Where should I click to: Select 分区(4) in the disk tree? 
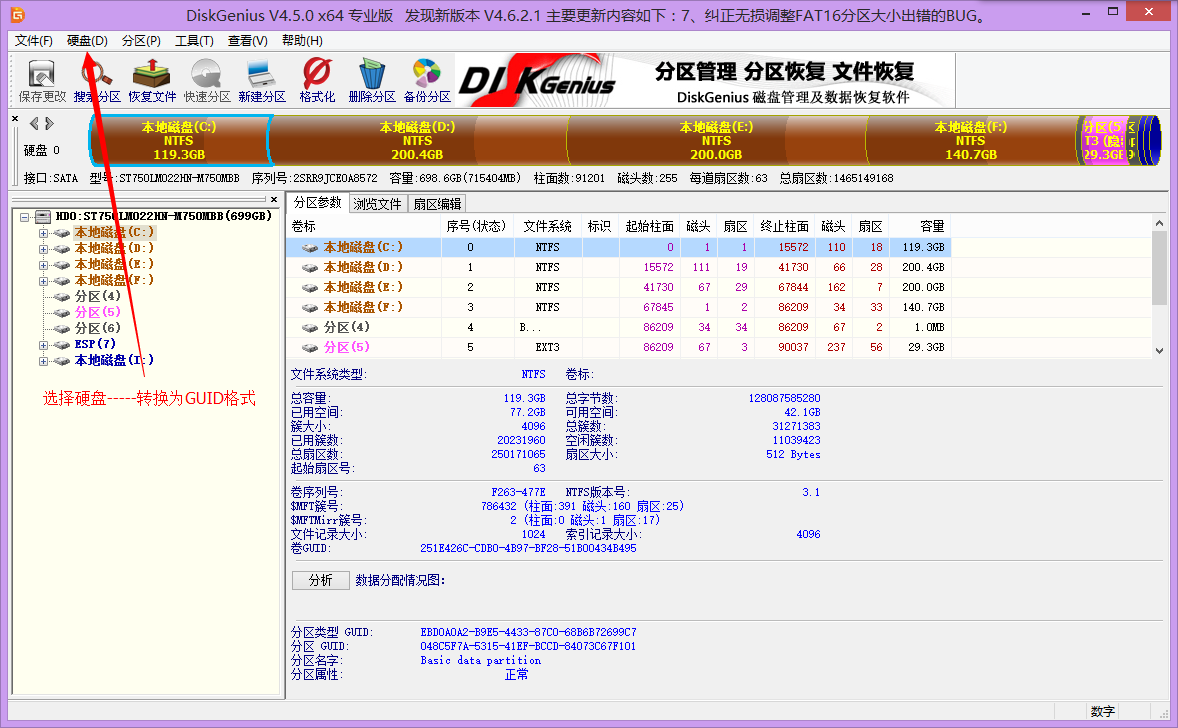pos(98,296)
